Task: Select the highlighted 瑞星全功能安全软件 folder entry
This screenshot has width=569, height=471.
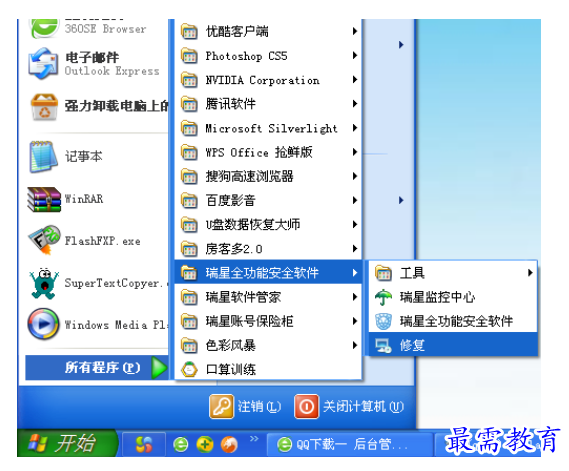Action: (268, 273)
